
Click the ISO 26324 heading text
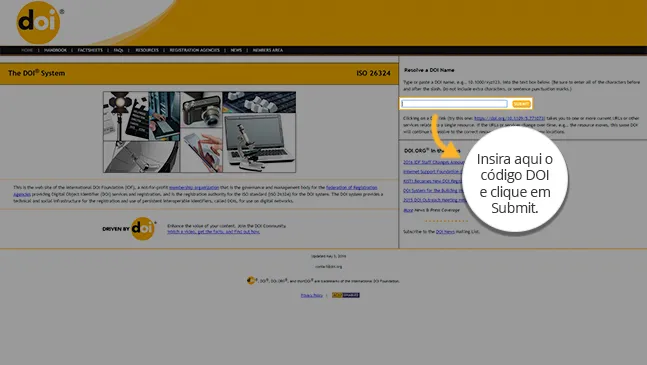[x=373, y=73]
